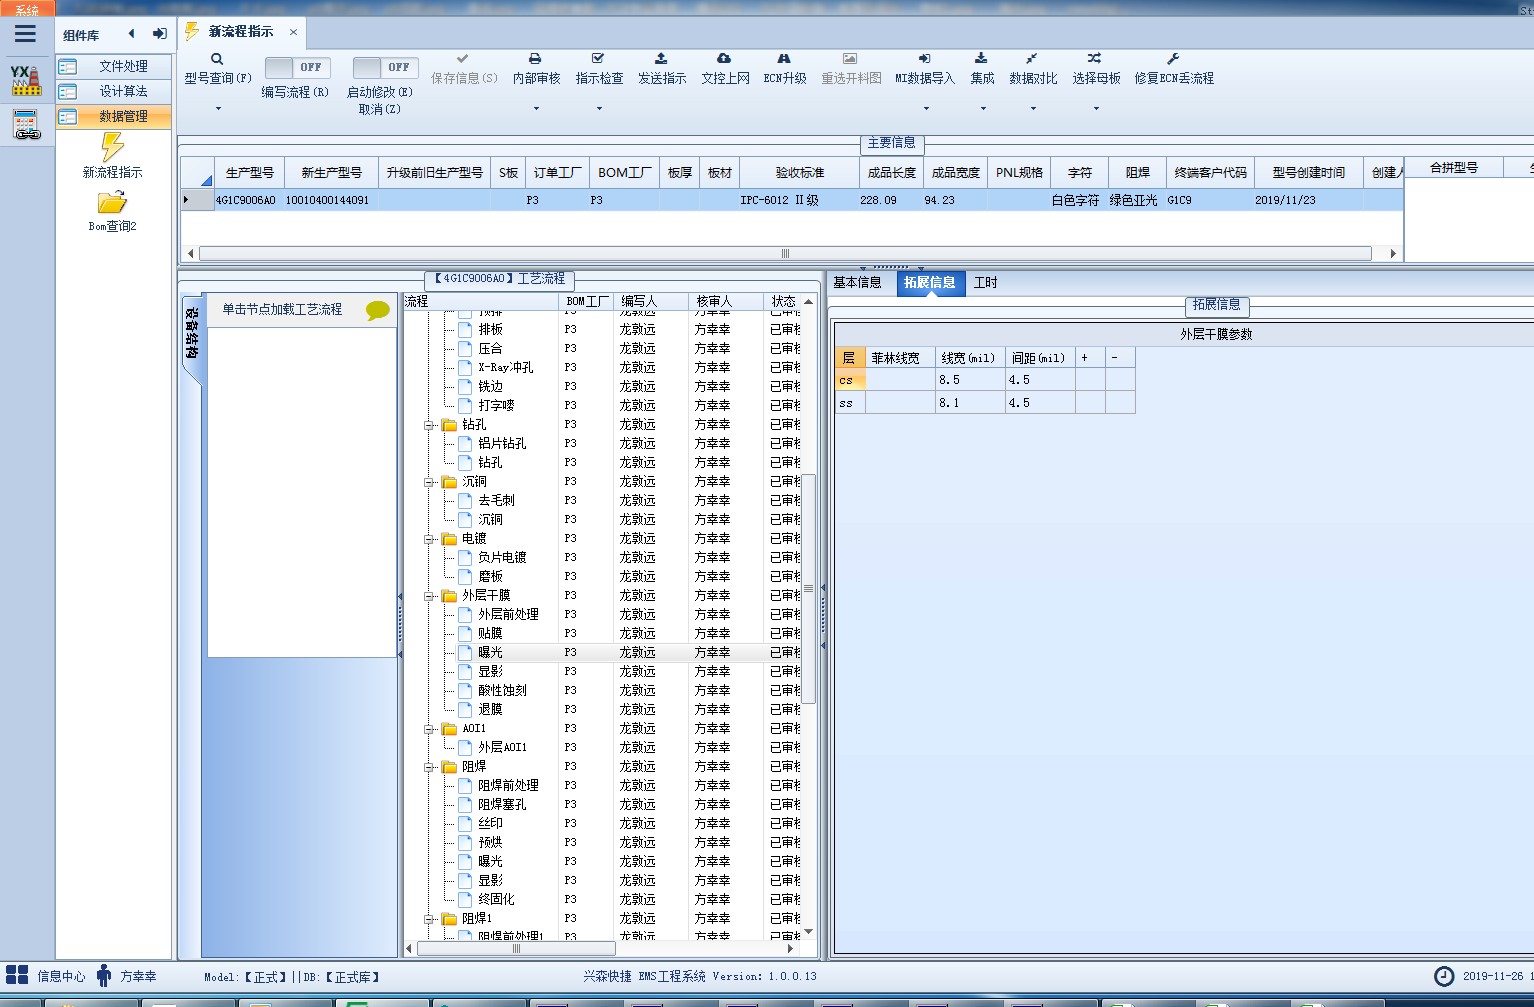1534x1007 pixels.
Task: Click the 信息中心 windows icon
Action: click(17, 976)
